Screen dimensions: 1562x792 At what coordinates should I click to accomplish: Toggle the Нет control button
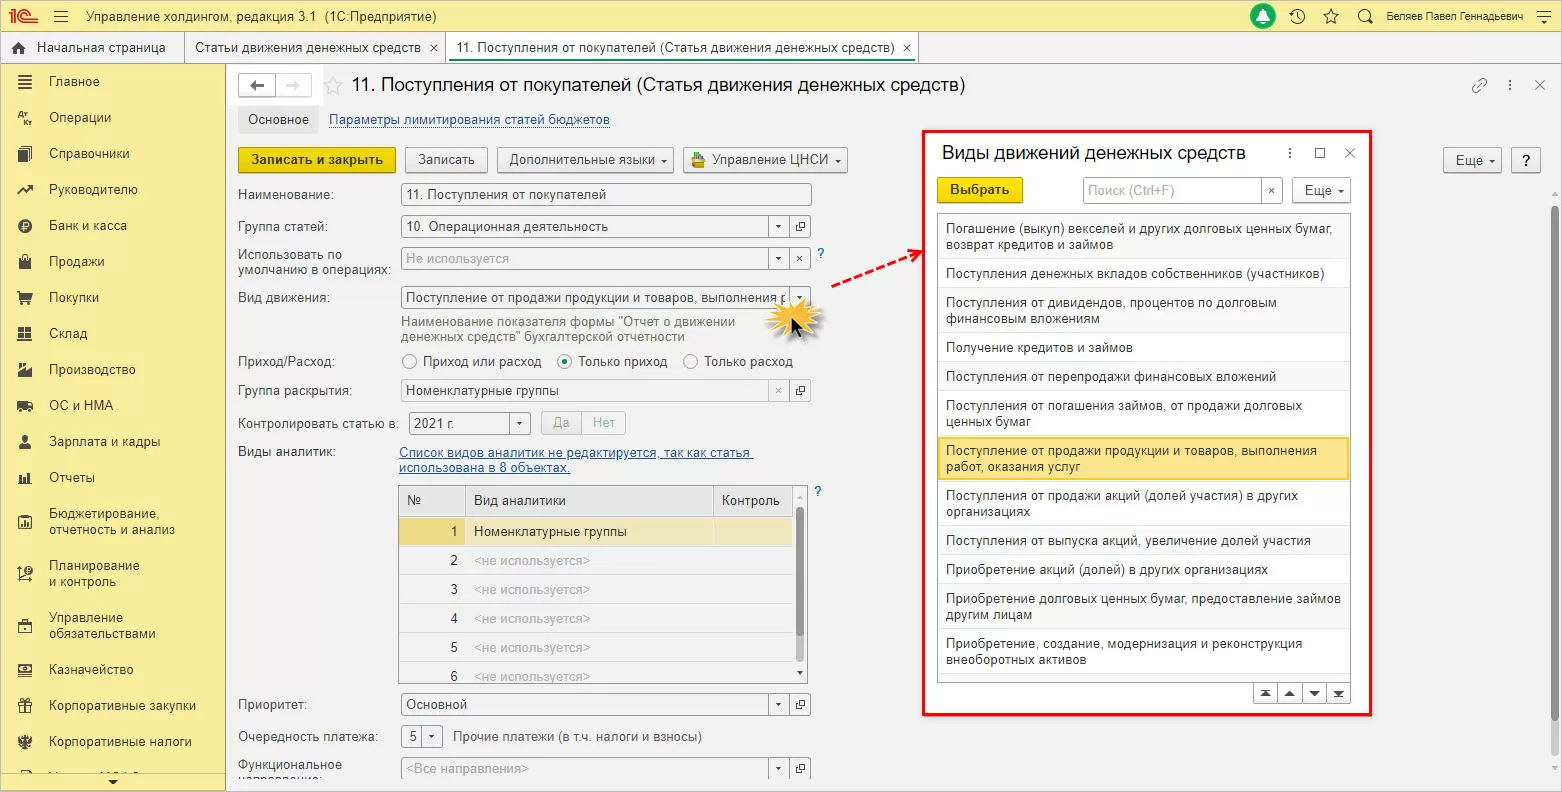(x=604, y=423)
